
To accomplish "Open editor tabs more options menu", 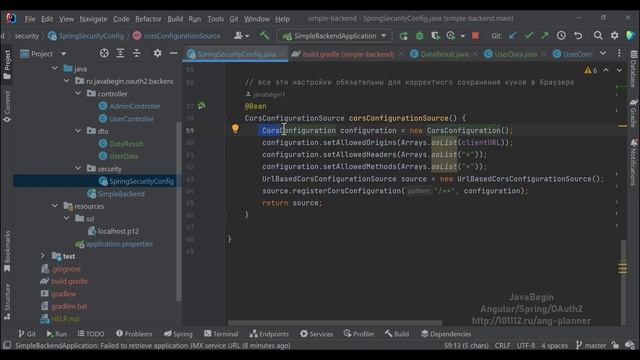I will click(x=619, y=53).
